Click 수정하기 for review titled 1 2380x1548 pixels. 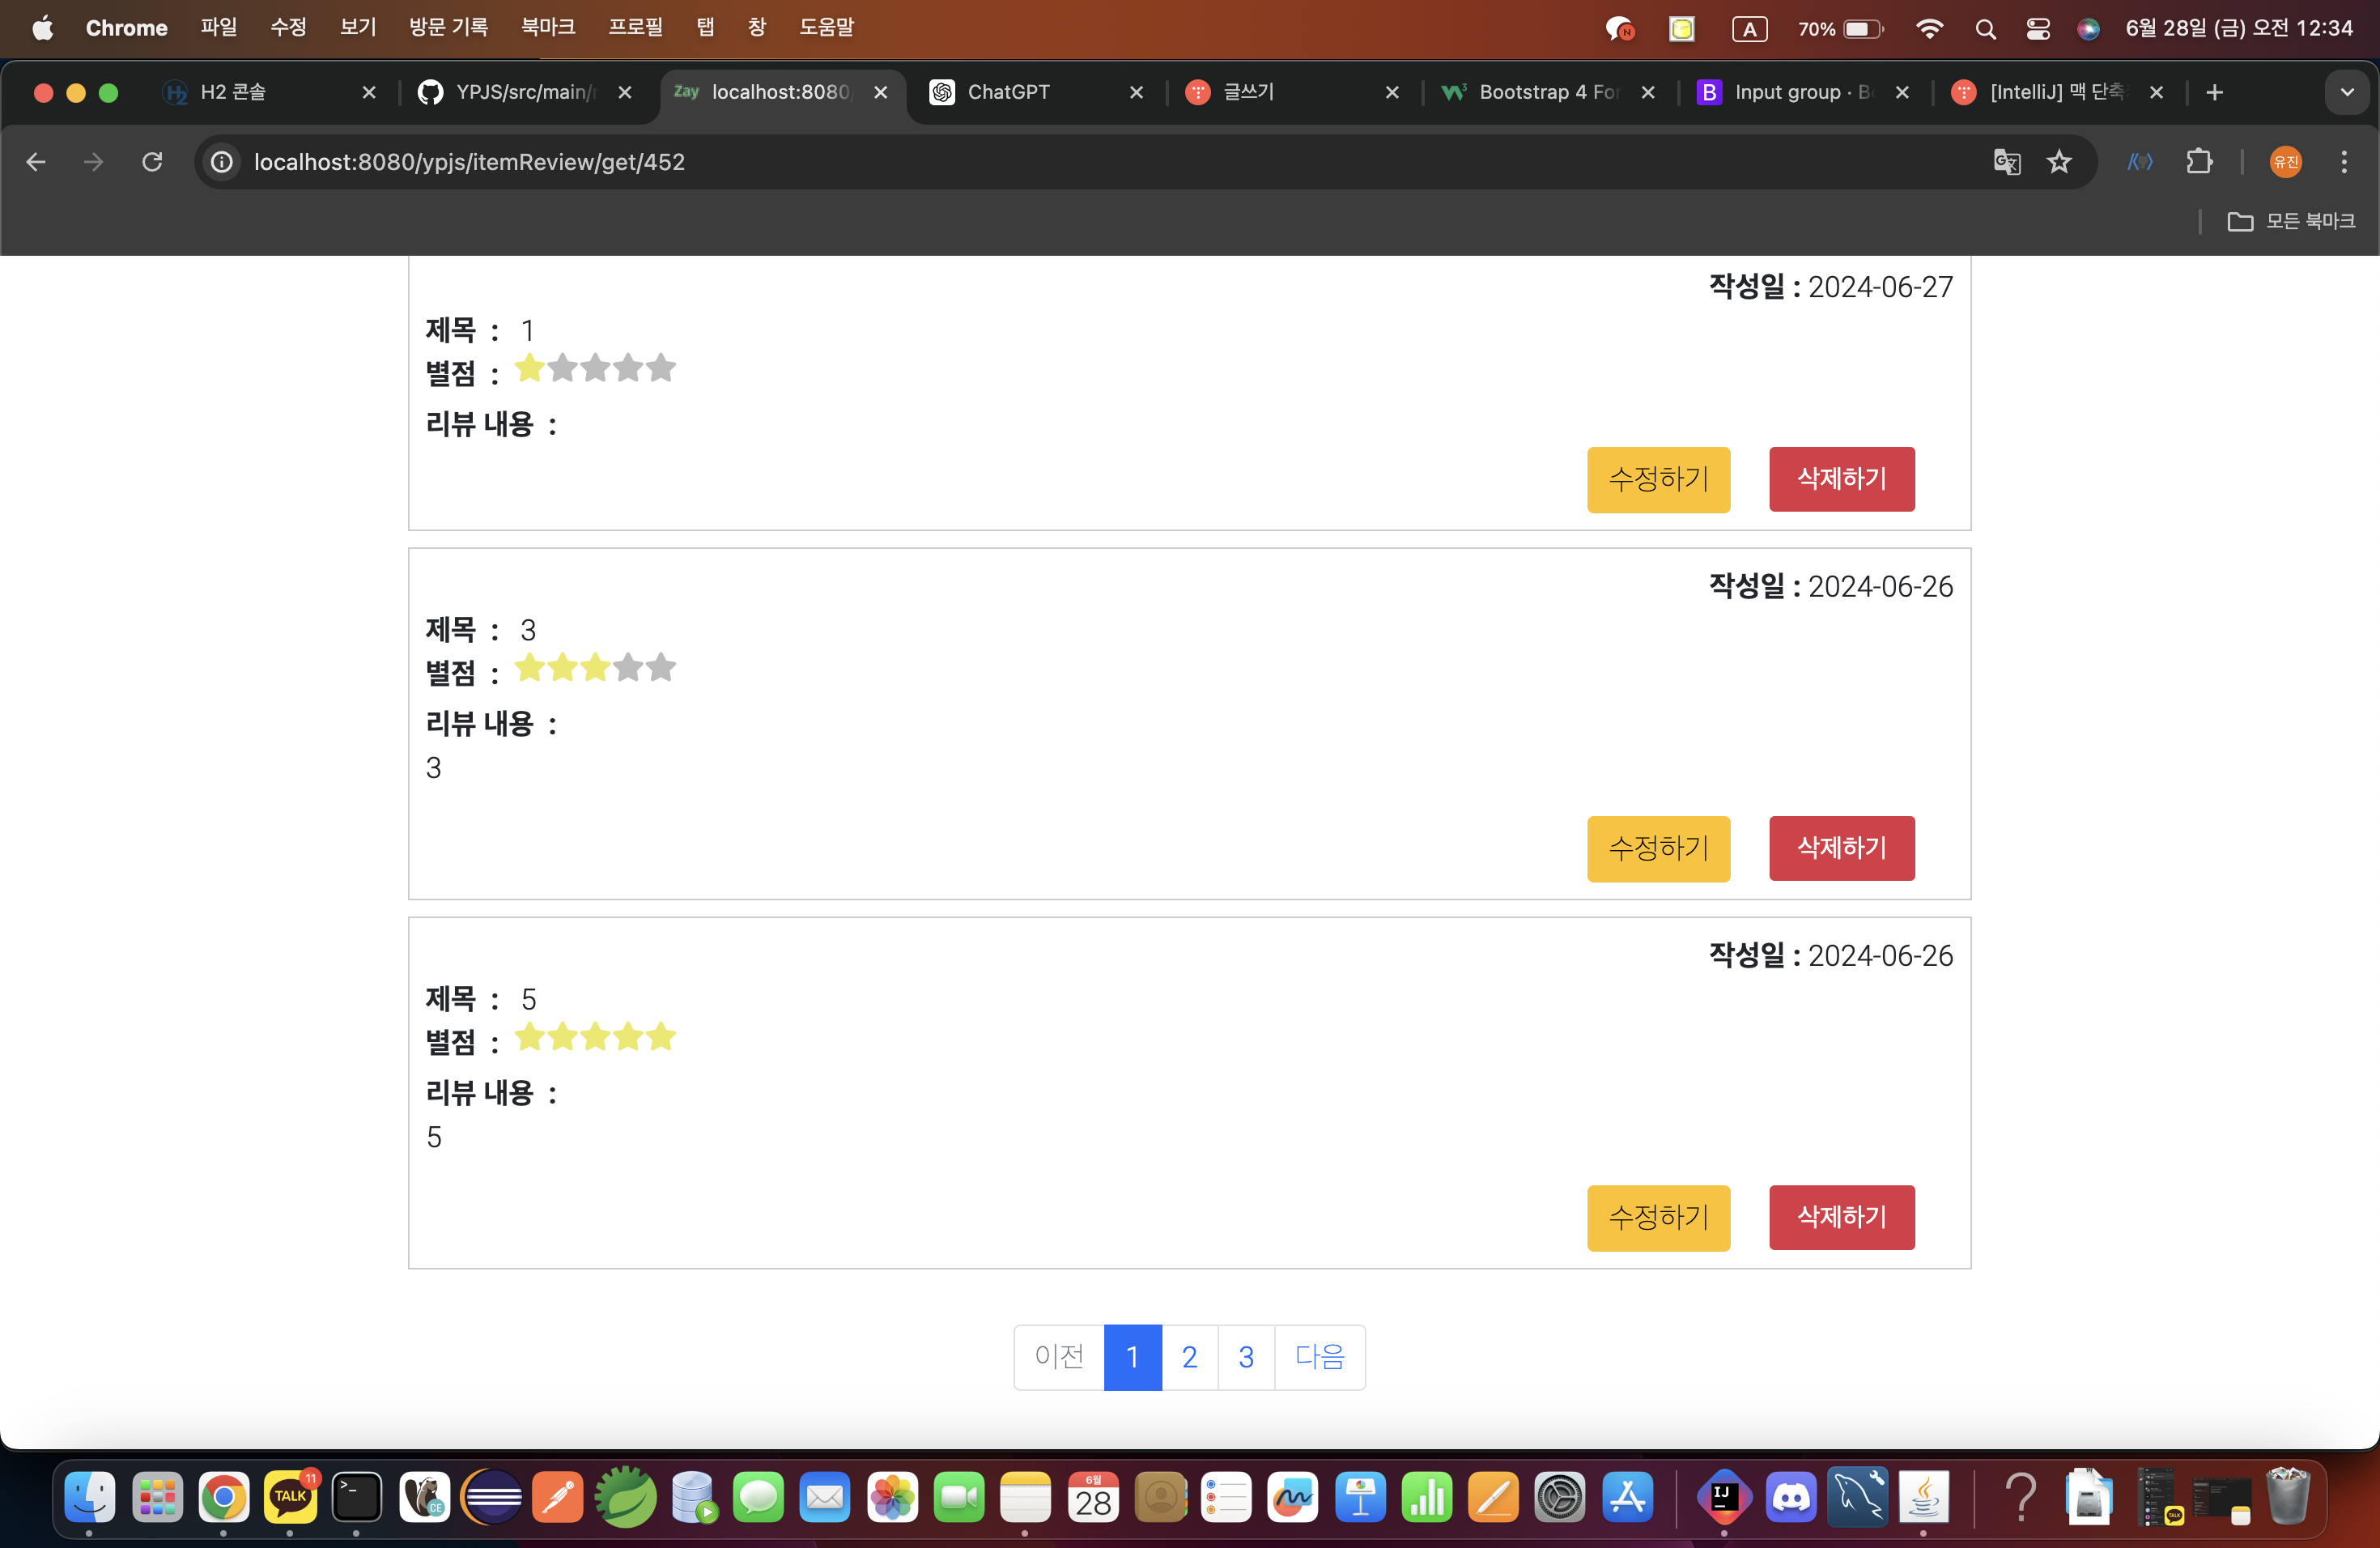click(1658, 479)
